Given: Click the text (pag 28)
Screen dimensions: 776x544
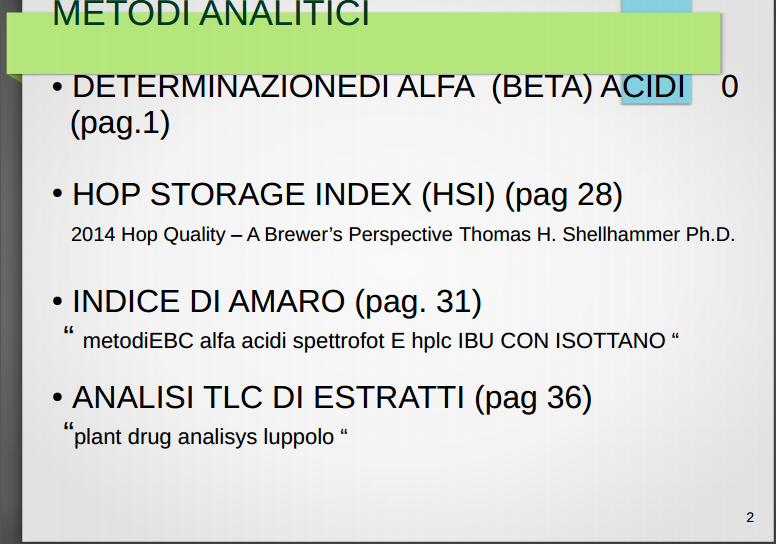Looking at the screenshot, I should [x=564, y=195].
